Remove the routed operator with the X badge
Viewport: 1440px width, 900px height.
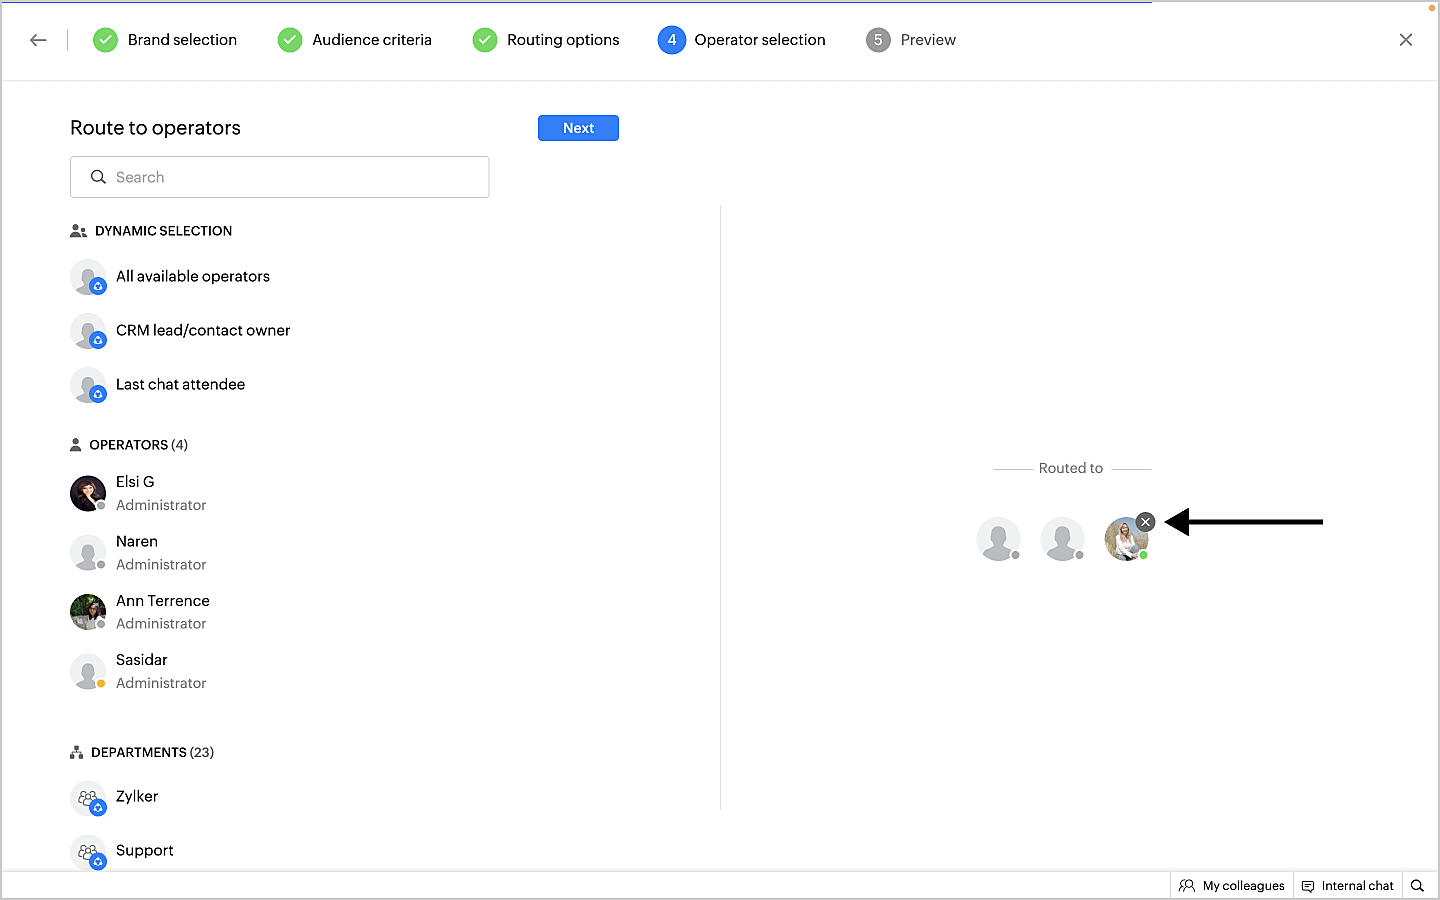[1146, 522]
